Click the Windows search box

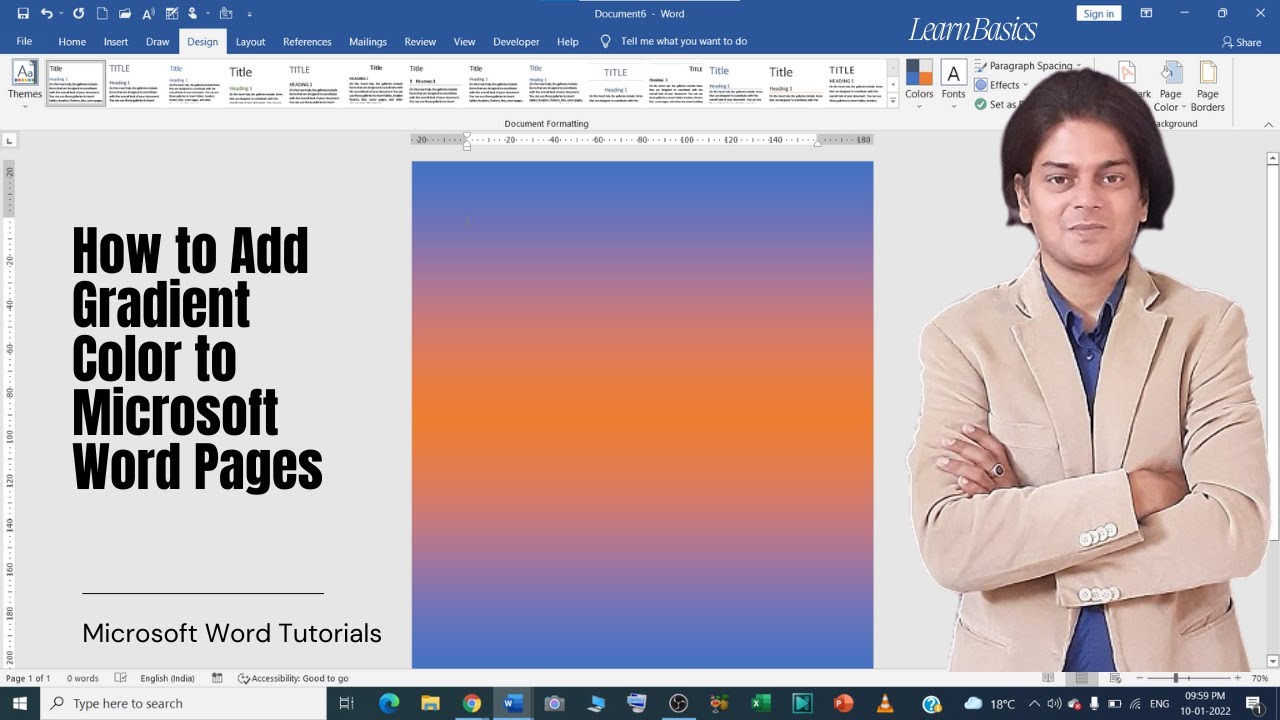pos(183,703)
